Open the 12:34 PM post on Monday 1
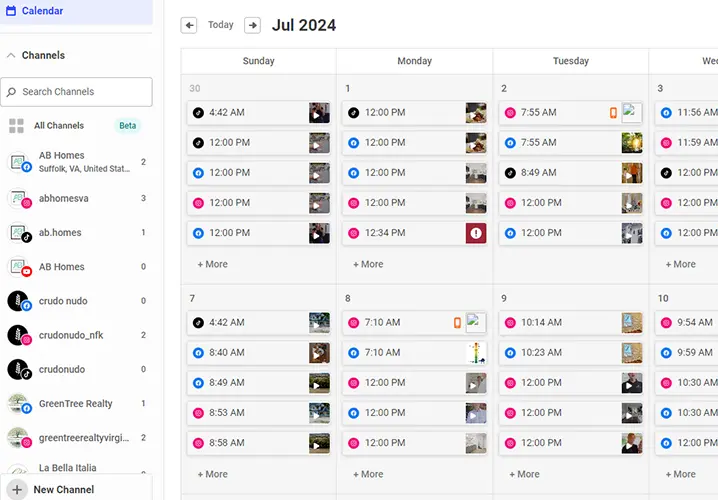 point(414,233)
